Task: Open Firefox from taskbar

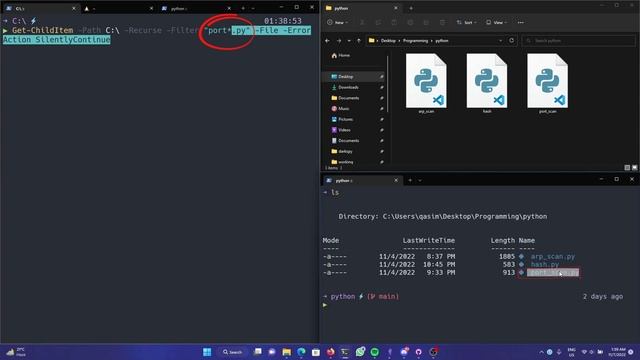Action: tap(331, 352)
